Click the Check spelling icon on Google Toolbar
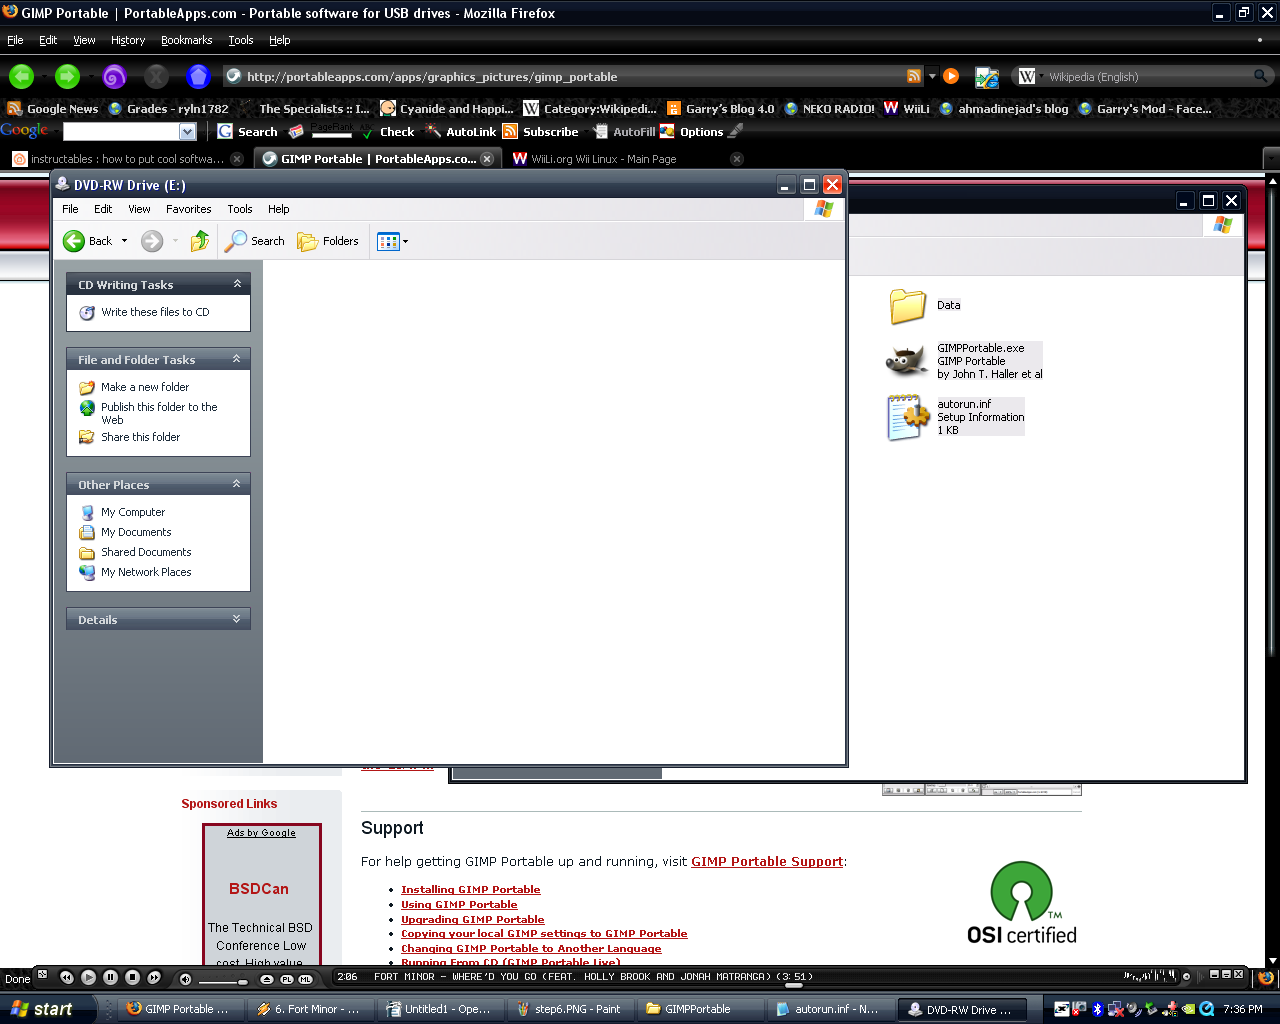Image resolution: width=1280 pixels, height=1024 pixels. pyautogui.click(x=368, y=131)
